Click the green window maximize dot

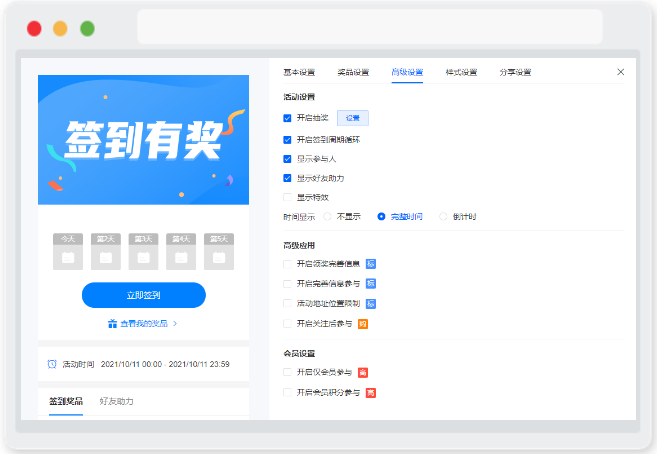(87, 28)
